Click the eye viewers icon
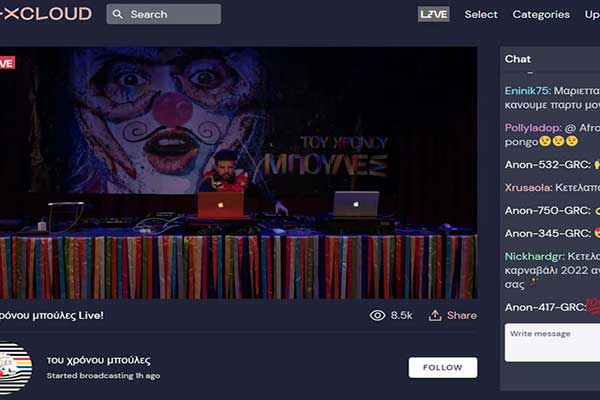 [377, 315]
